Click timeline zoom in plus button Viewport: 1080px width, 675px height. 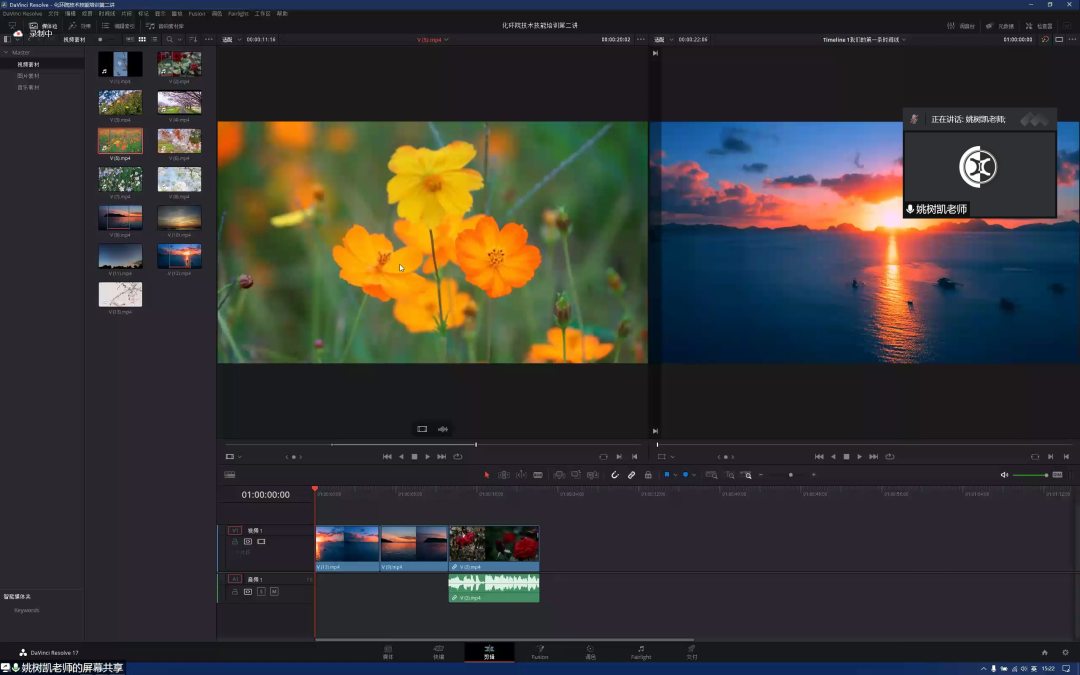813,475
